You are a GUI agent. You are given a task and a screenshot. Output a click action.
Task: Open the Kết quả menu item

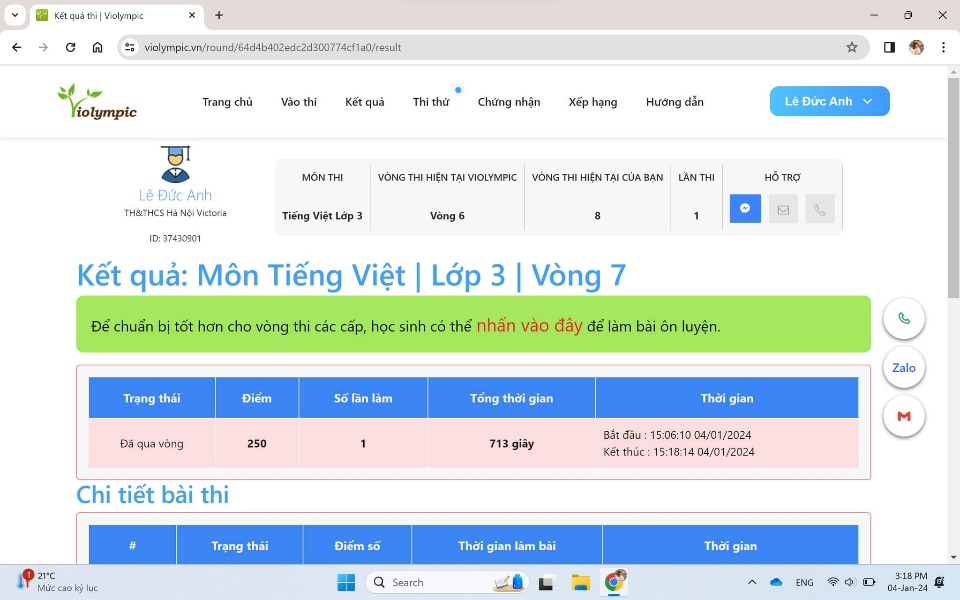(364, 102)
